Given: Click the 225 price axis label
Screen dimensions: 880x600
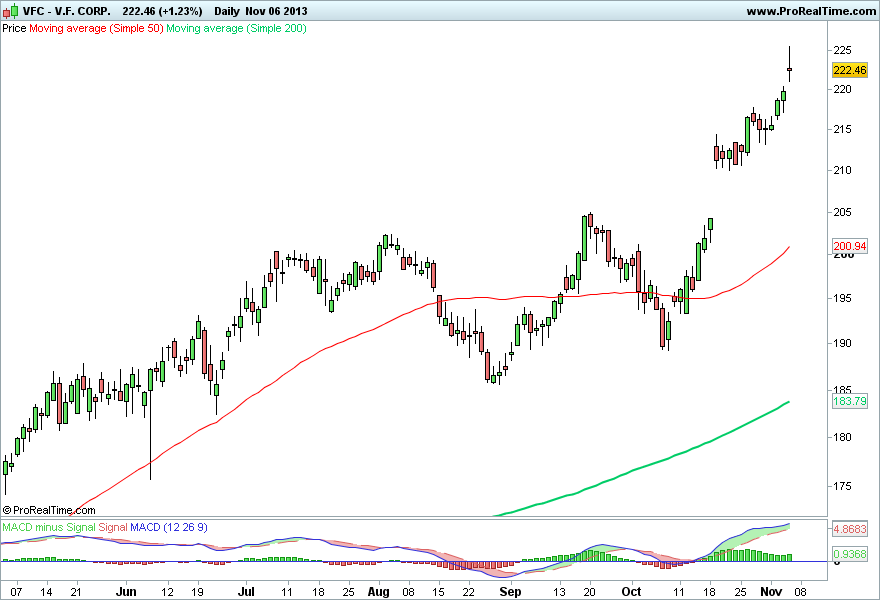Looking at the screenshot, I should coord(842,51).
